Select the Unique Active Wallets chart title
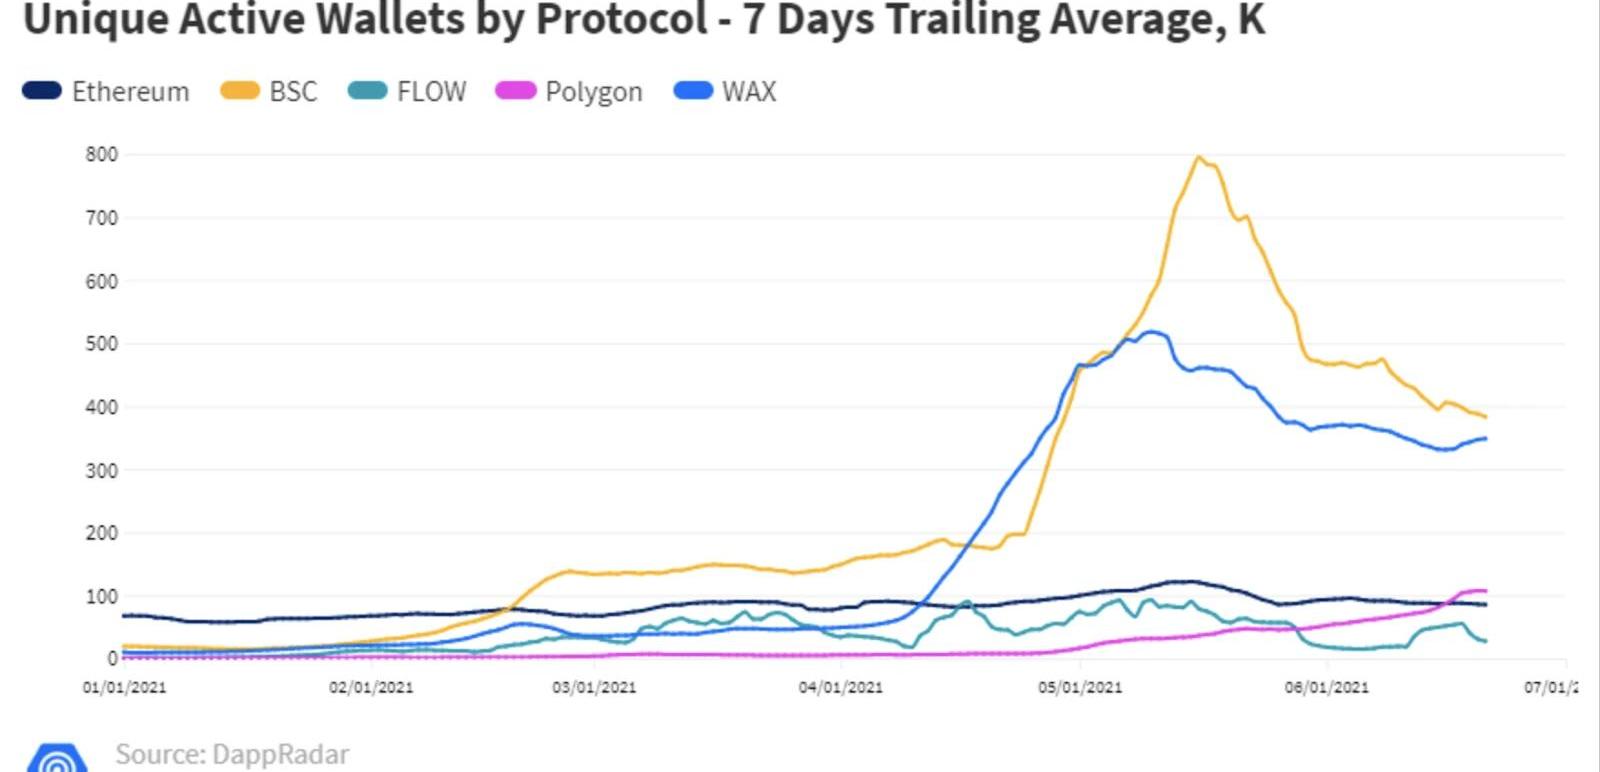1600x772 pixels. pos(644,20)
